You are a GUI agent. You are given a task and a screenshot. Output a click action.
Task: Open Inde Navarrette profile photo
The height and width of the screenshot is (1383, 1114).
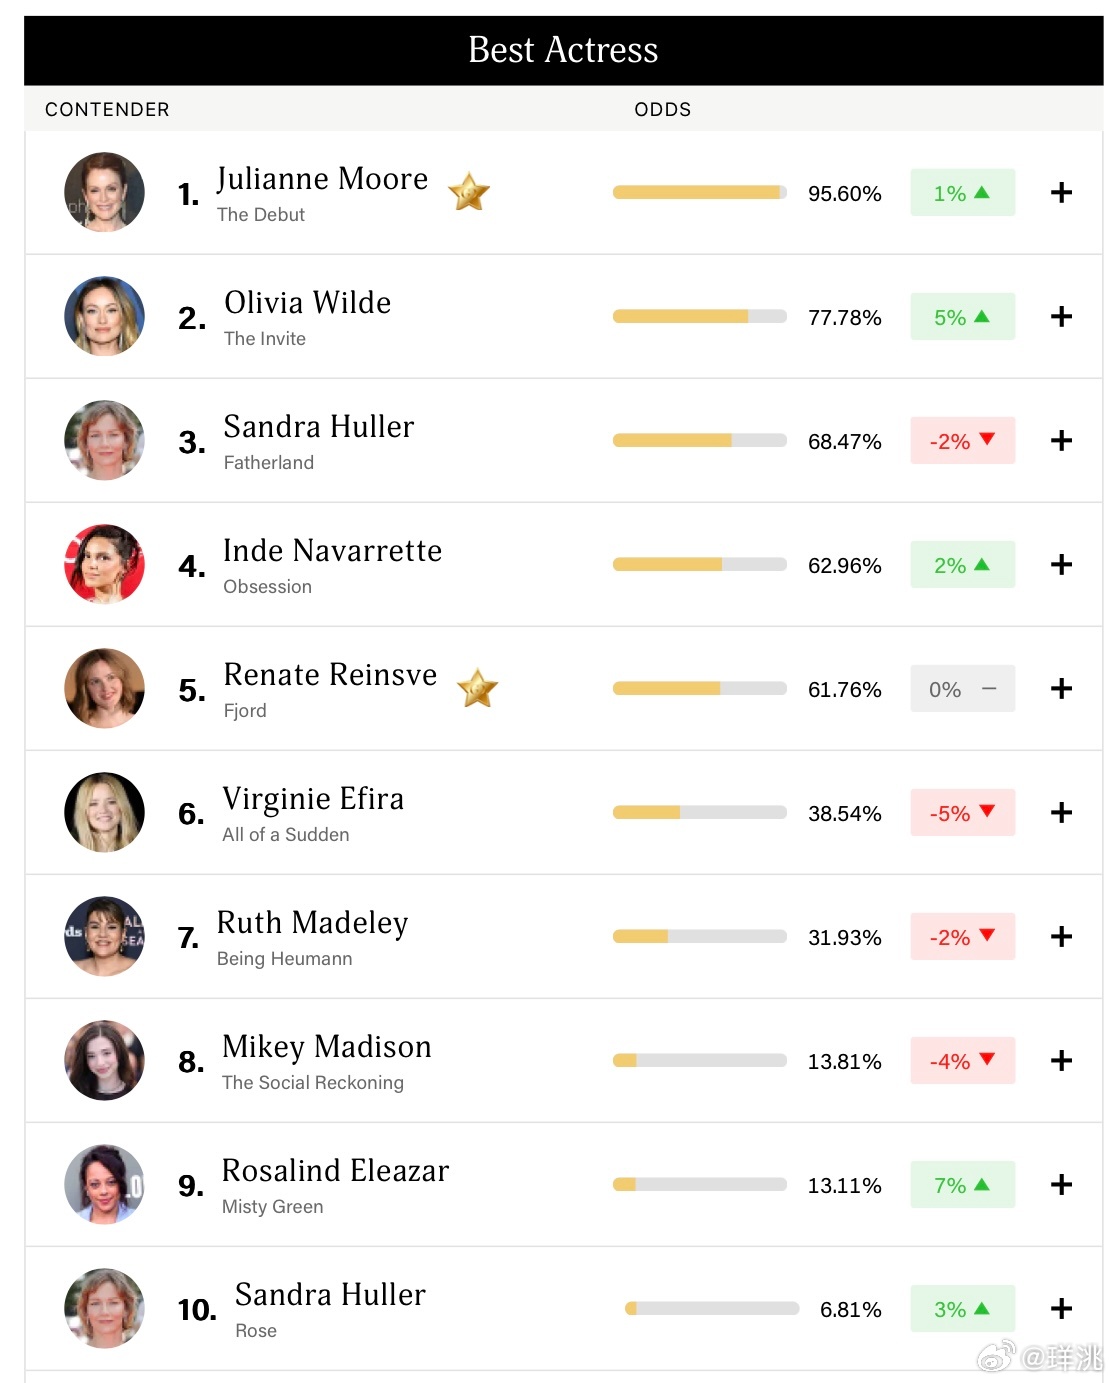pos(104,564)
